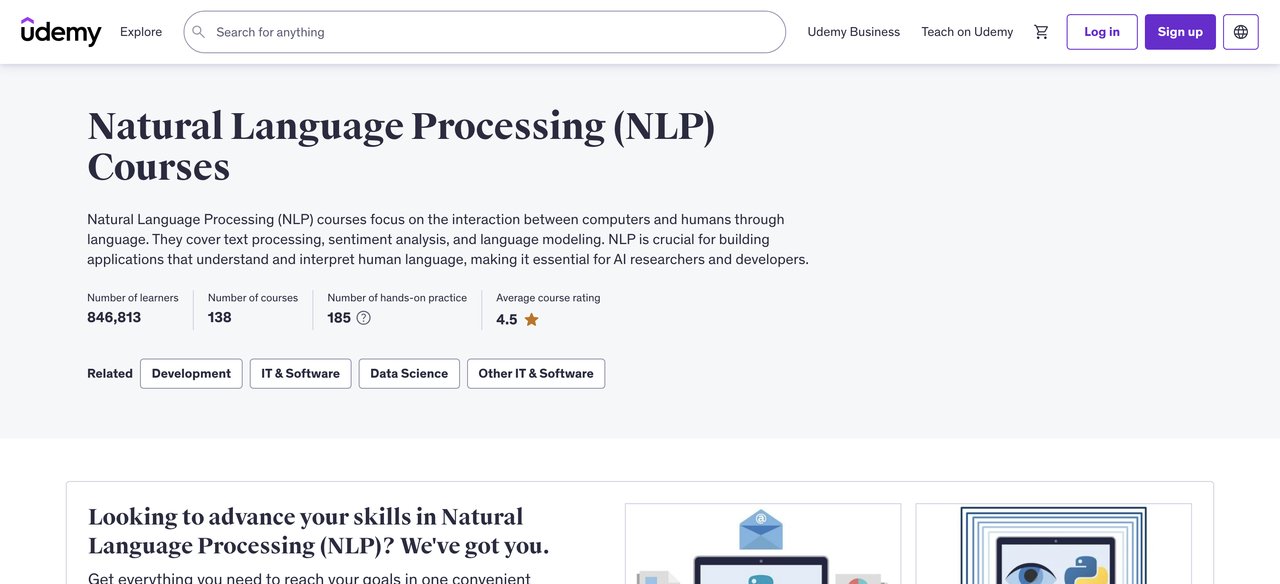
Task: Click the 846,813 learners count
Action: pos(114,318)
